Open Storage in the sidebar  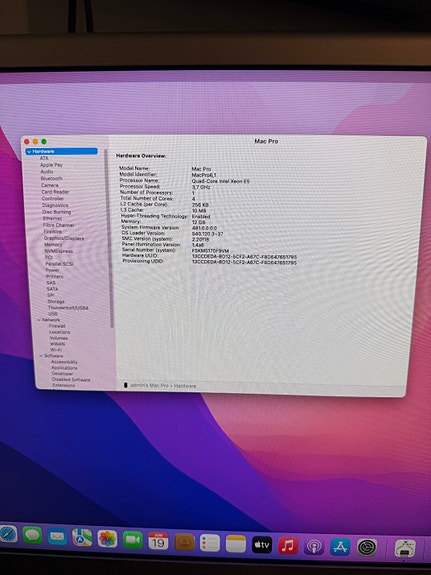tap(56, 301)
